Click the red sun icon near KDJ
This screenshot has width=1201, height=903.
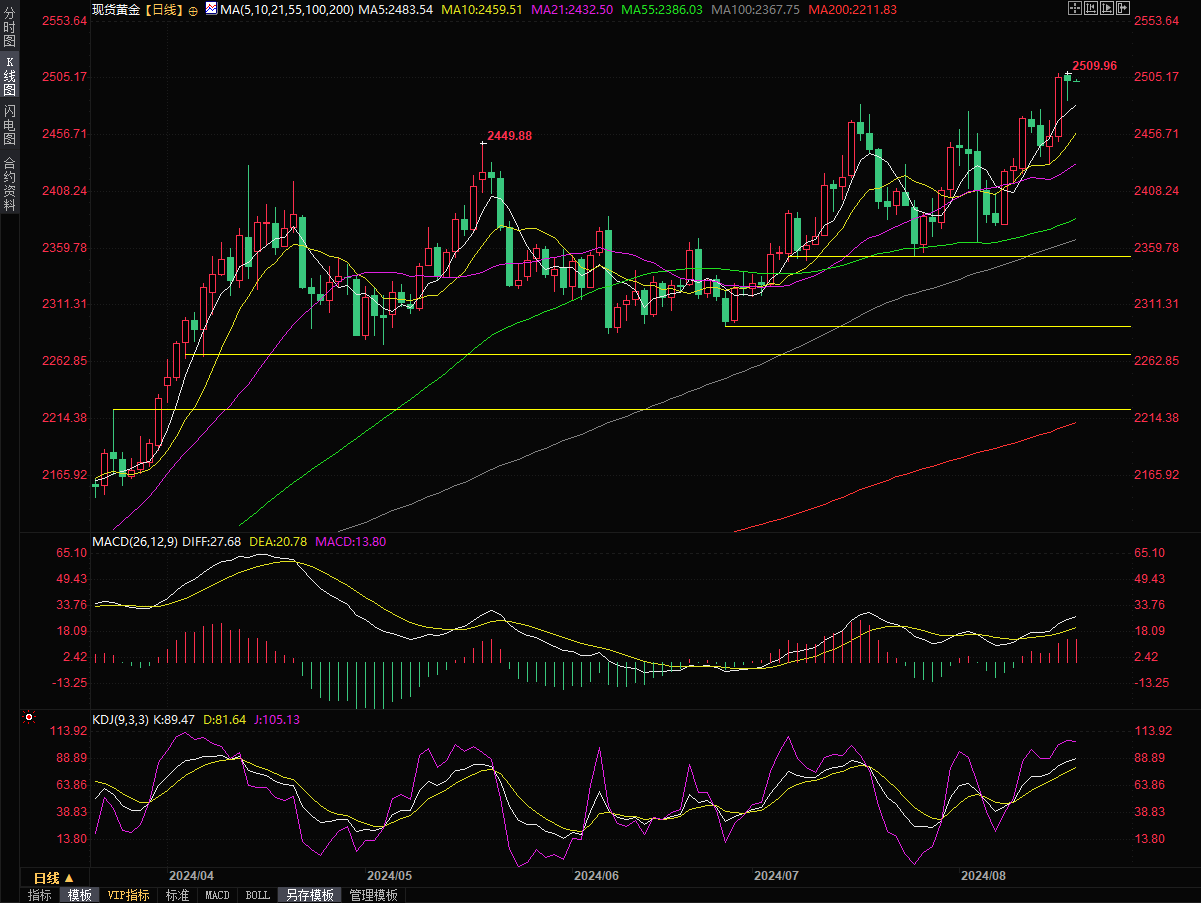pos(29,717)
